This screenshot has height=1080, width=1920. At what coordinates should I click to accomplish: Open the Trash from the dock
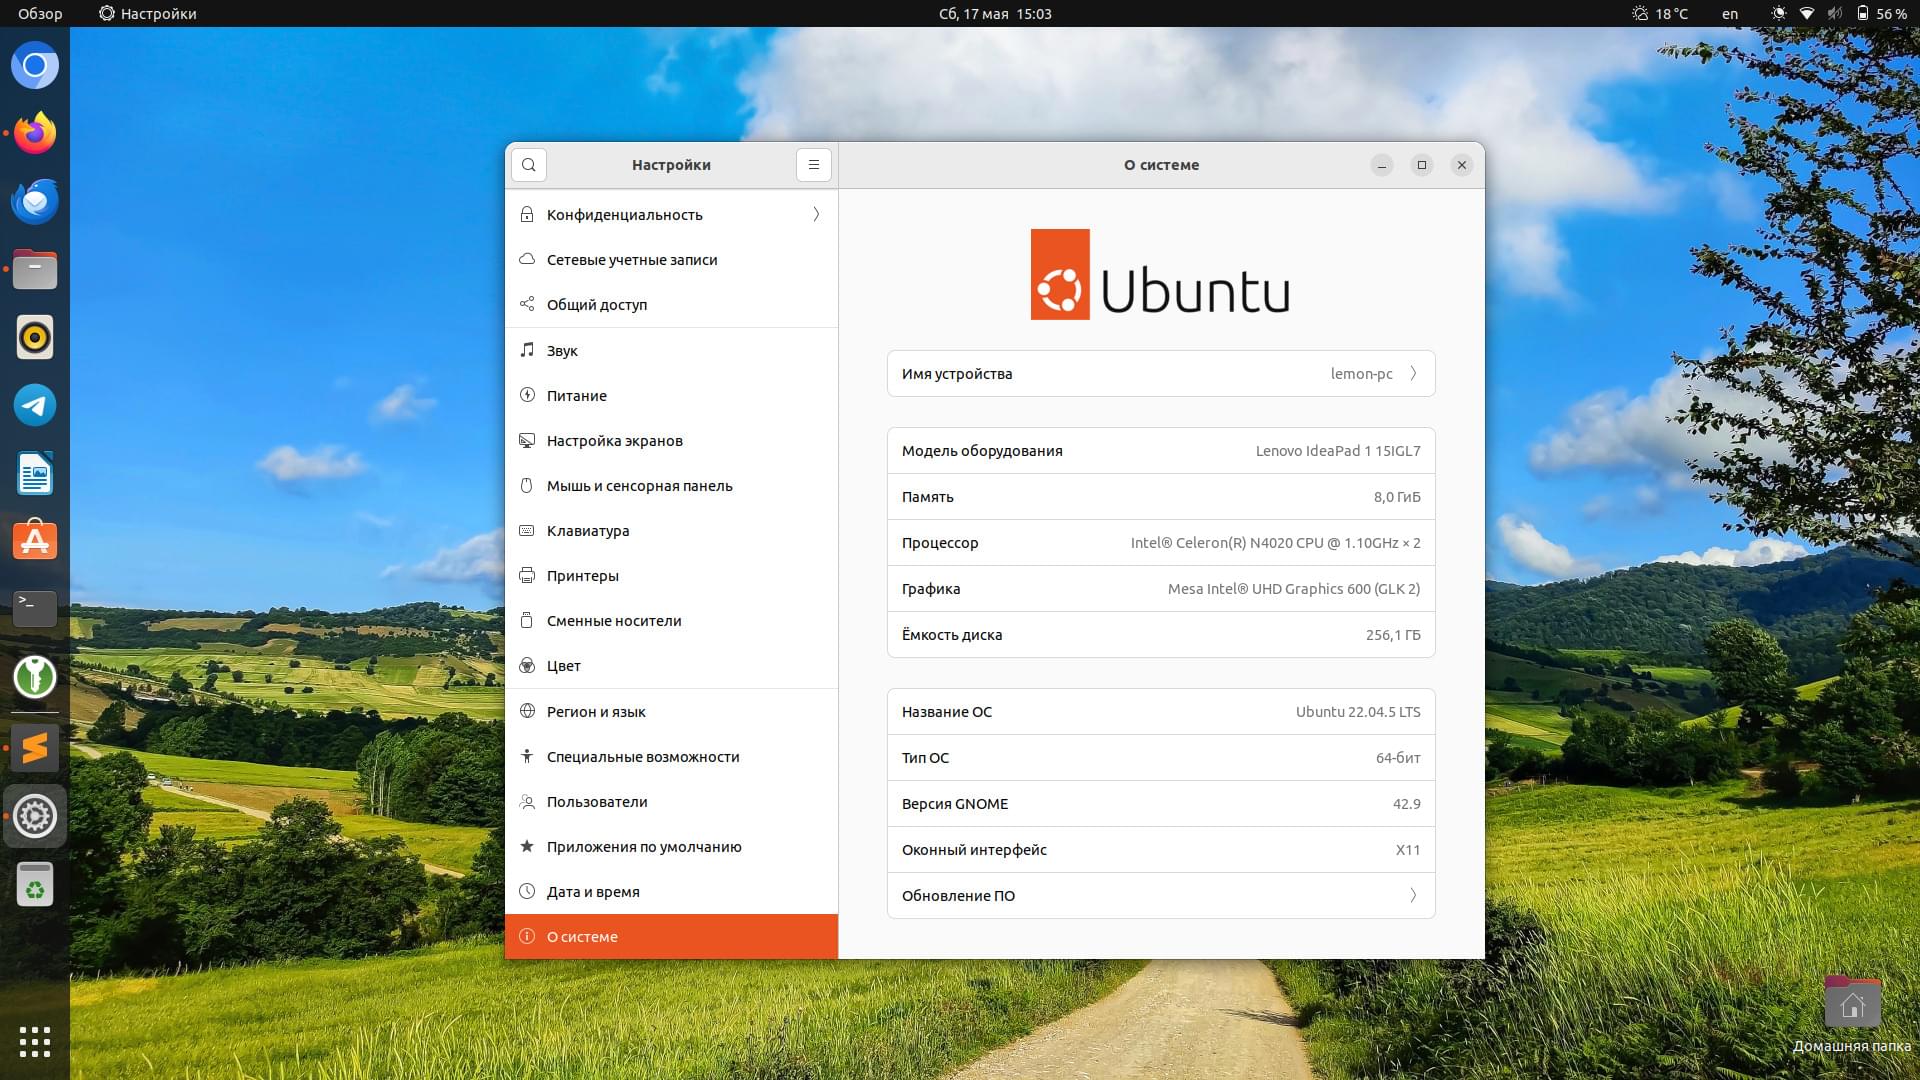[x=35, y=884]
